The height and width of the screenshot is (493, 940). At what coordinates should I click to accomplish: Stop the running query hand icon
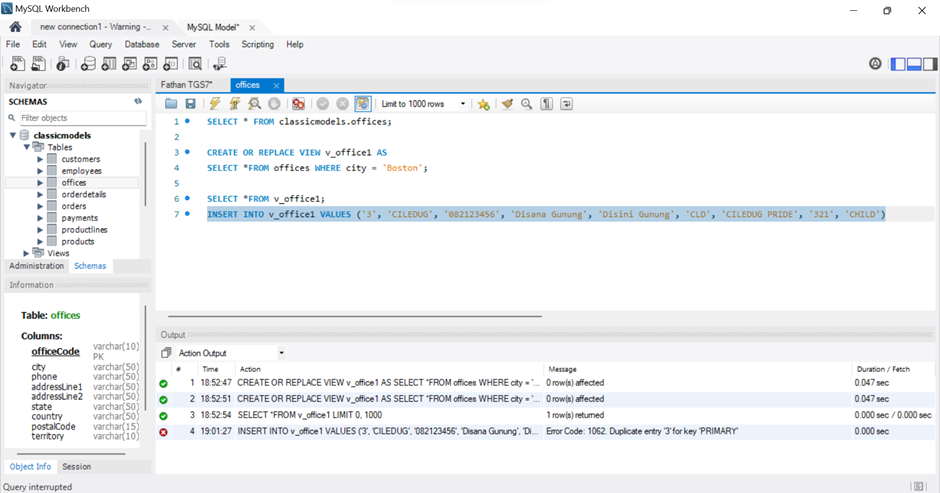(x=274, y=104)
